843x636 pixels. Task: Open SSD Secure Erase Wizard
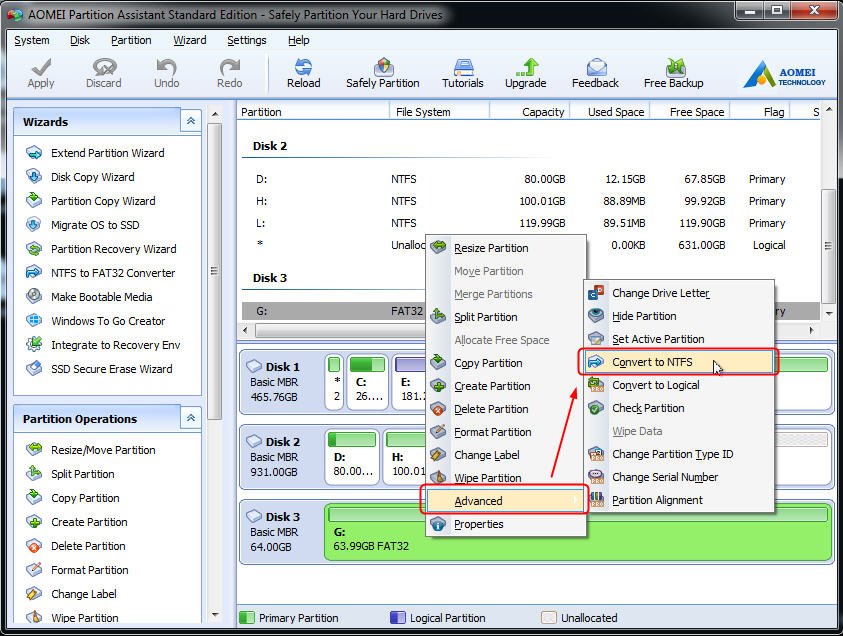(111, 369)
